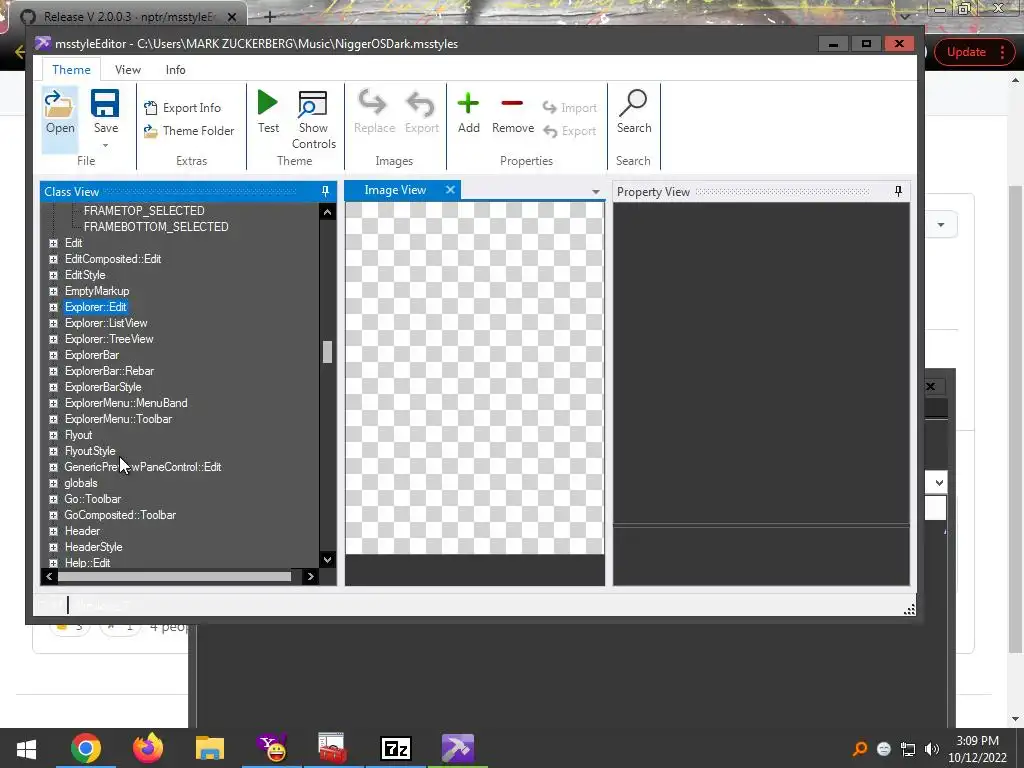Select the HeaderStyle class
Viewport: 1024px width, 768px height.
coord(93,547)
